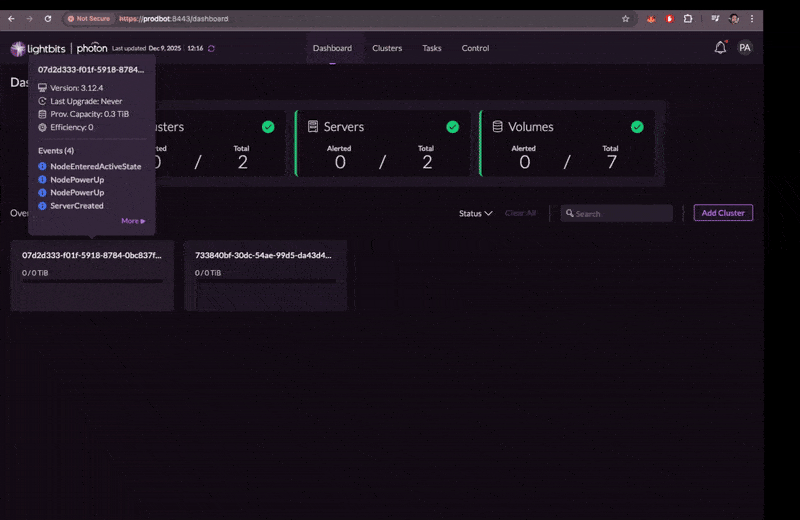Click the browser back arrow
This screenshot has height=520, width=800.
(11, 19)
